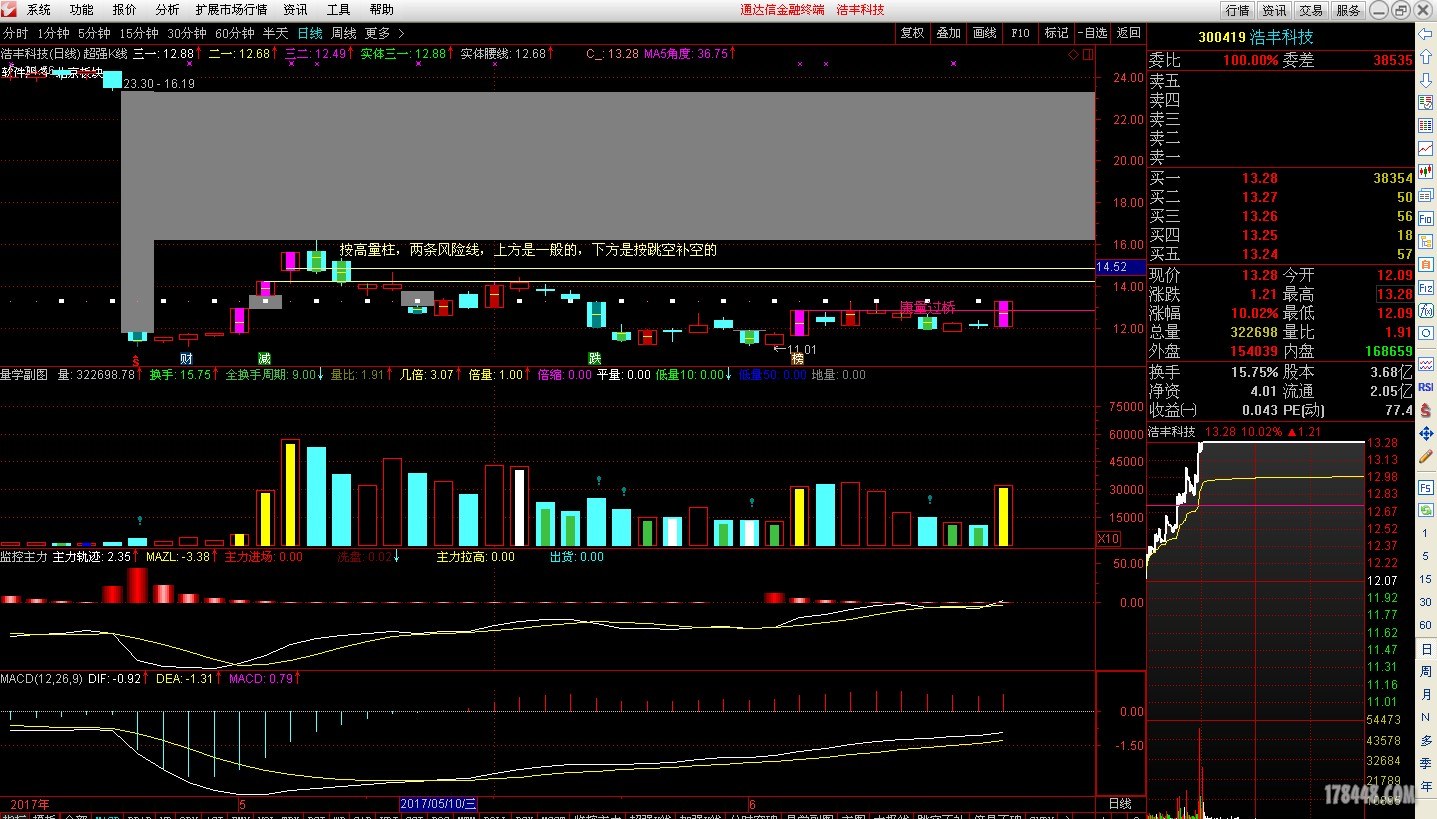Screen dimensions: 1437x819
Task: Select the RSI indicator icon
Action: 1426,386
